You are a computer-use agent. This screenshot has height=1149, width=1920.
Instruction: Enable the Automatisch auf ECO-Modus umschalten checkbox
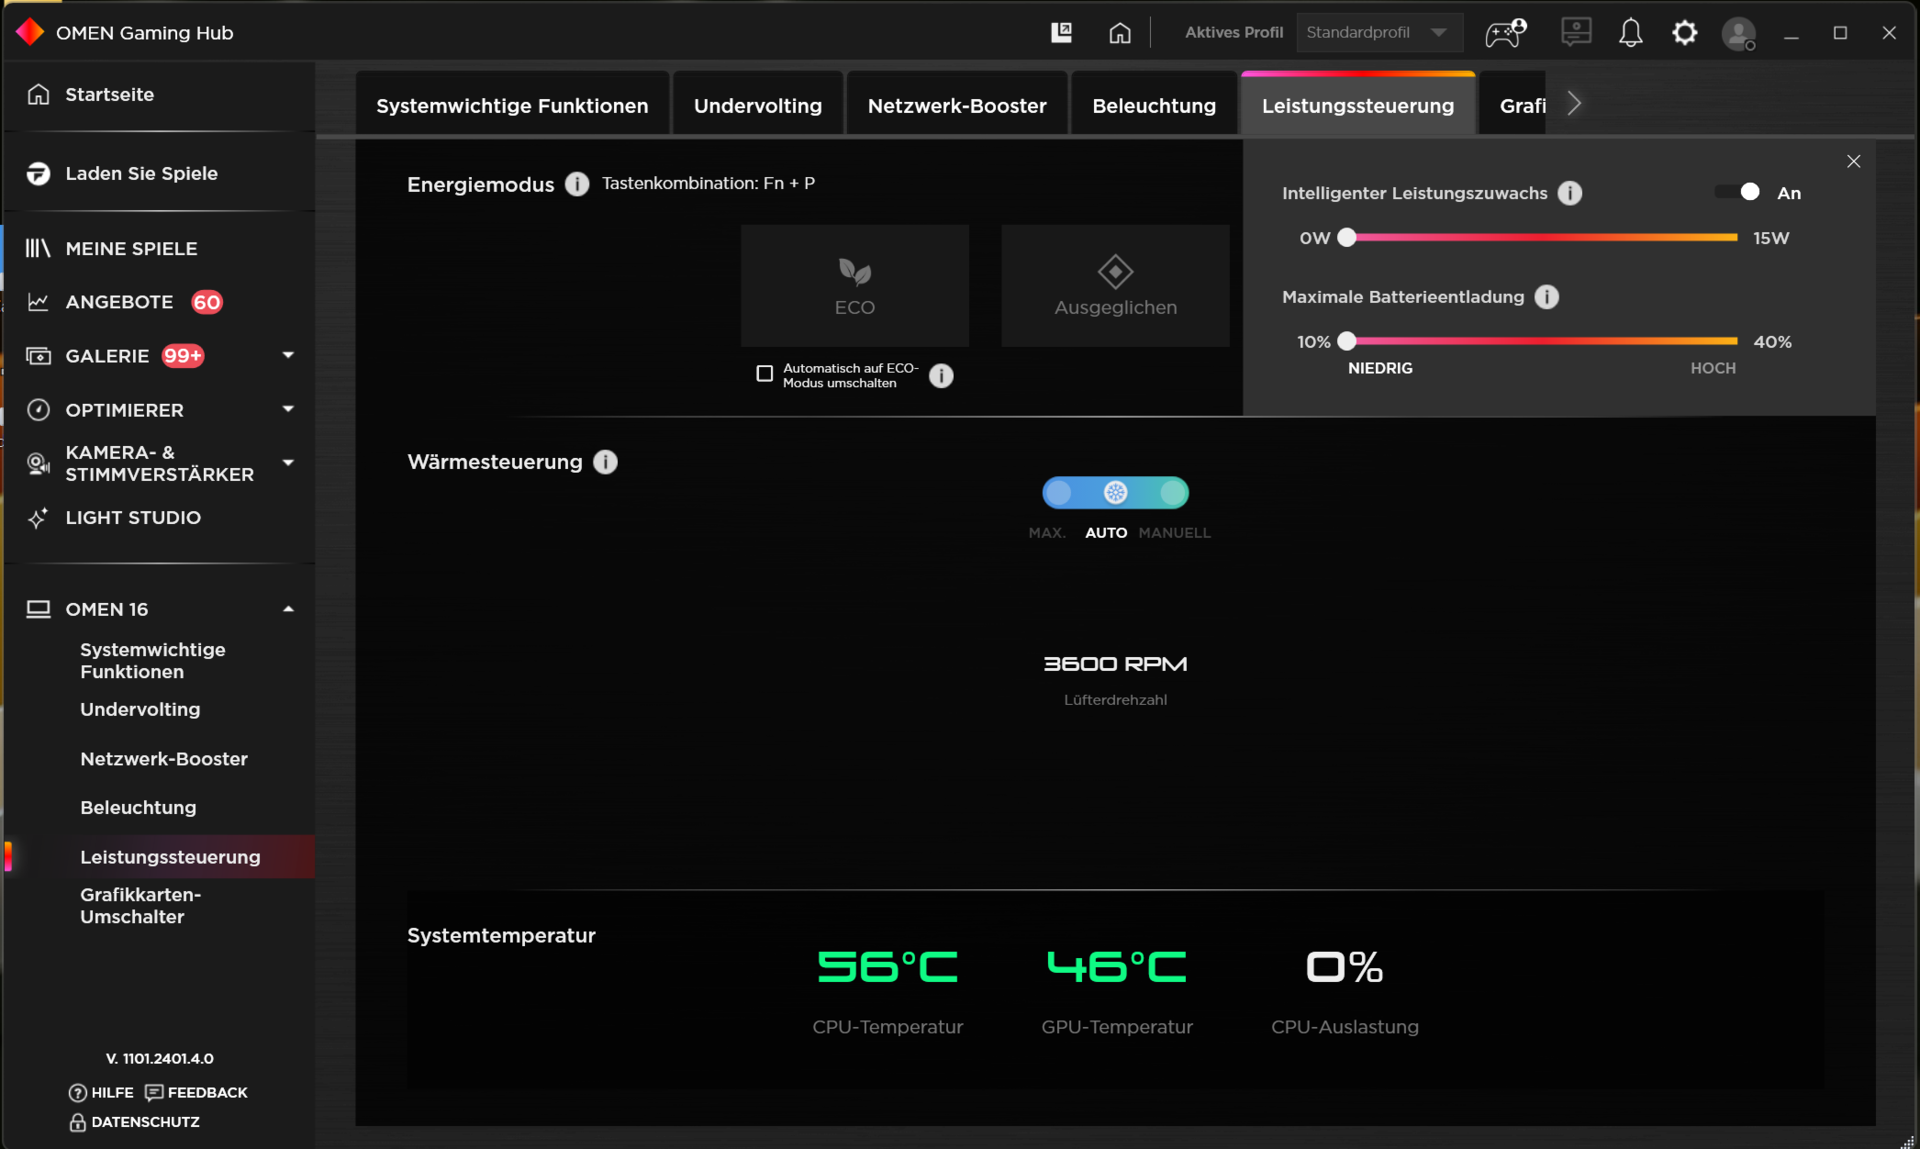click(765, 374)
